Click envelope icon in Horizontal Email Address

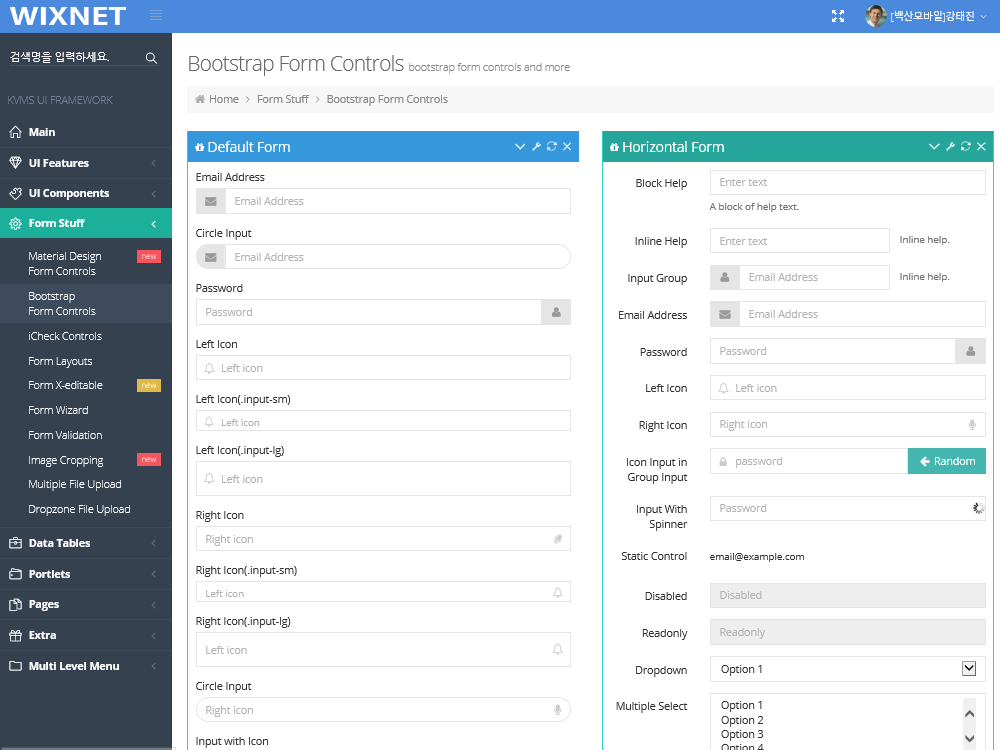pyautogui.click(x=724, y=314)
